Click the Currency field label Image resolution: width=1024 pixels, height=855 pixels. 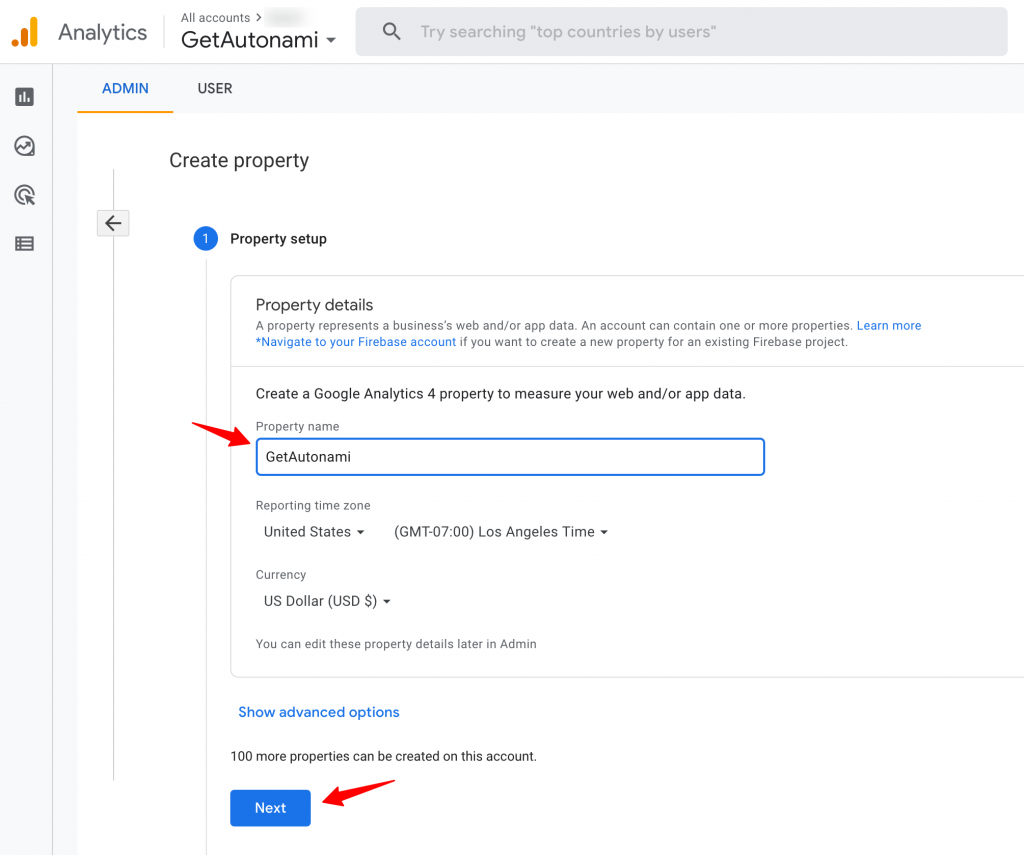[x=281, y=575]
